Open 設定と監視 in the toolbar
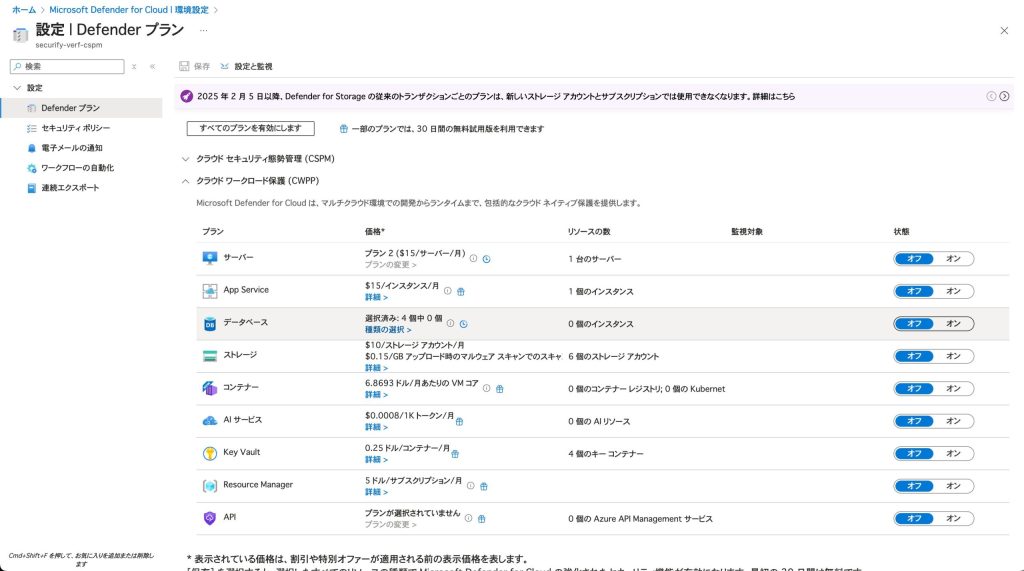Viewport: 1024px width, 571px height. click(246, 66)
